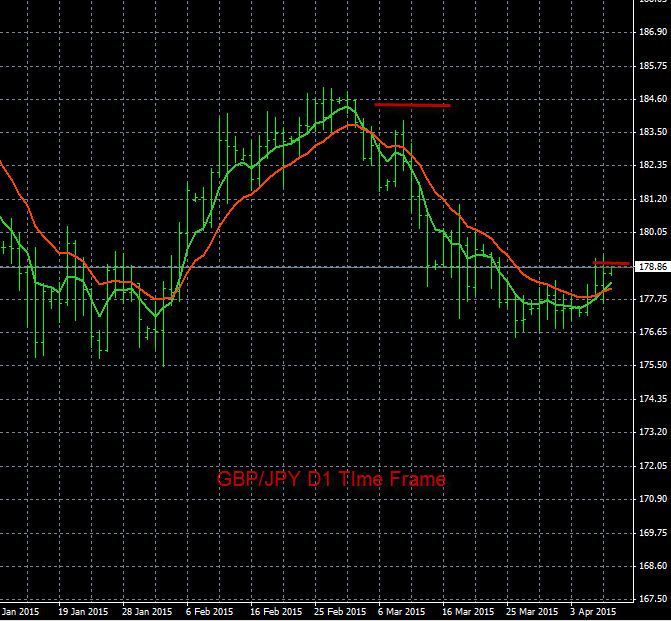Click the current price label 178.86
Screen dimensions: 671x621
tap(653, 267)
